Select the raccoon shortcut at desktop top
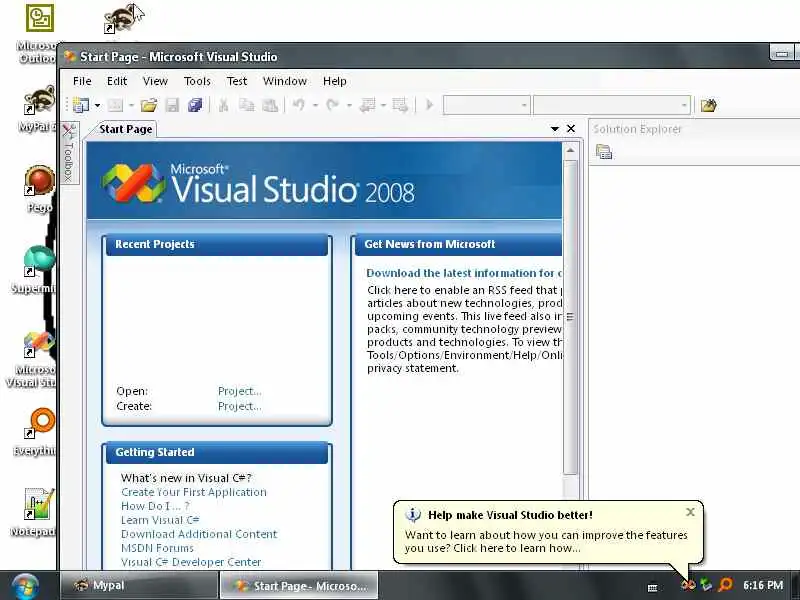 tap(123, 18)
